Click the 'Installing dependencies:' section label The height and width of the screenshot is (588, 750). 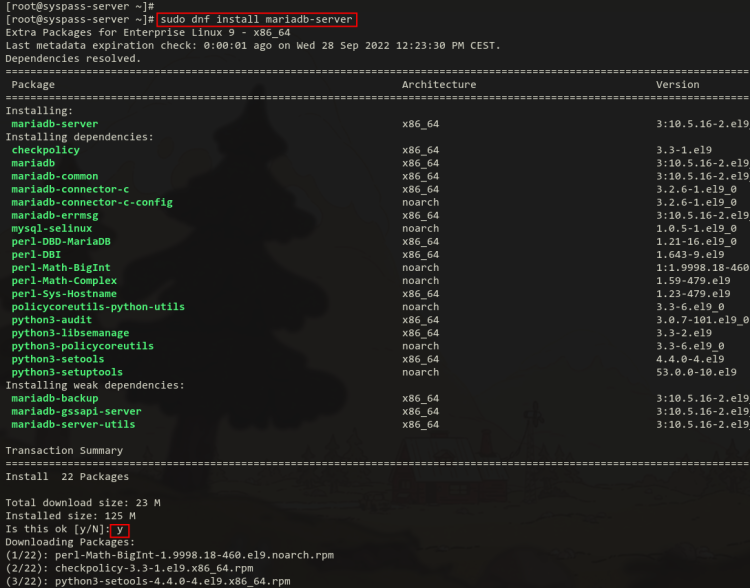(x=79, y=137)
